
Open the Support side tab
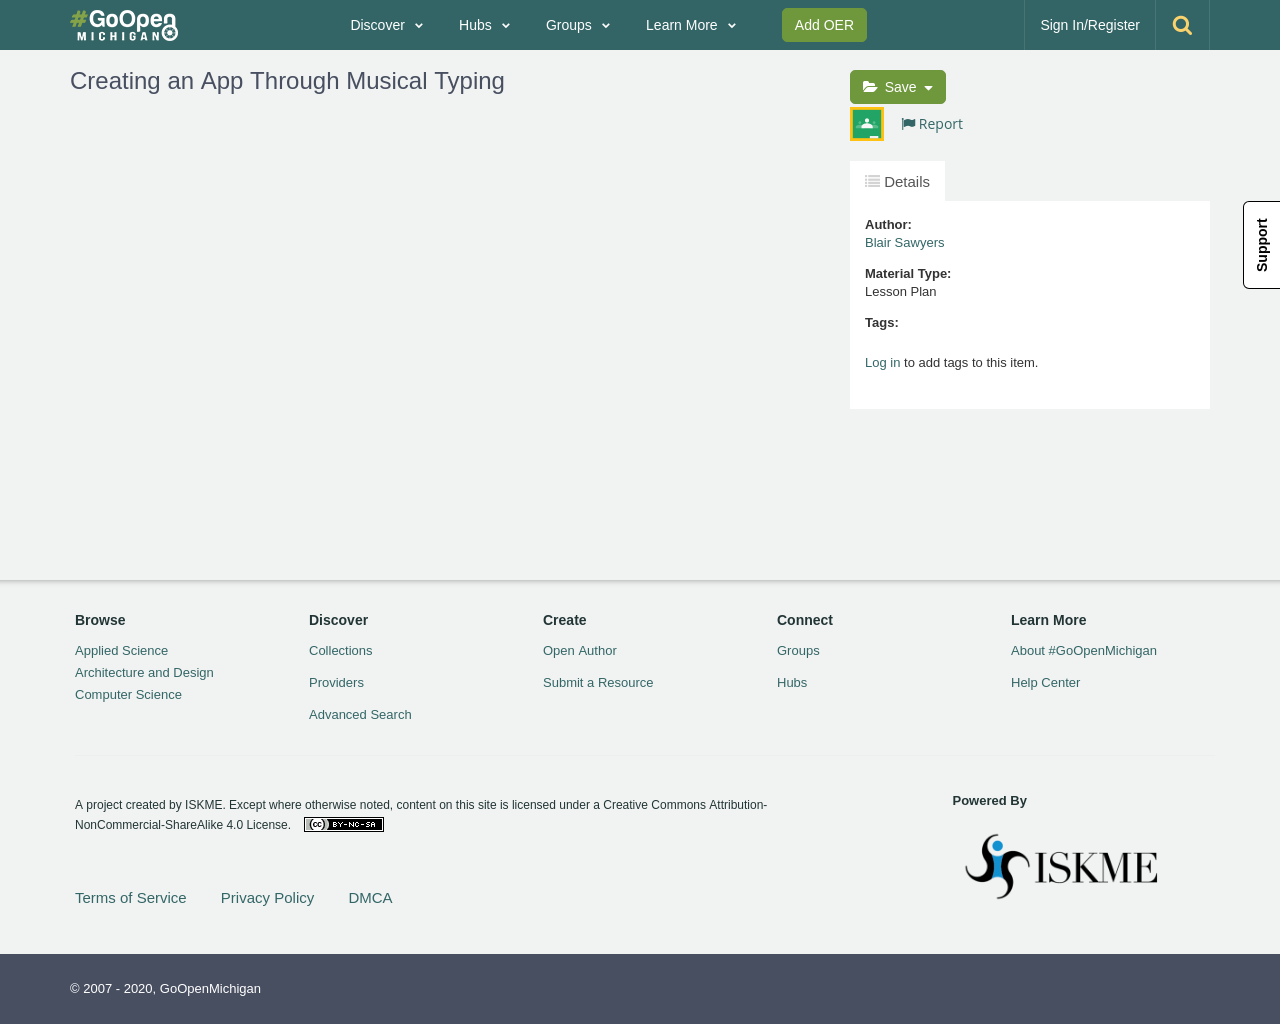1262,245
